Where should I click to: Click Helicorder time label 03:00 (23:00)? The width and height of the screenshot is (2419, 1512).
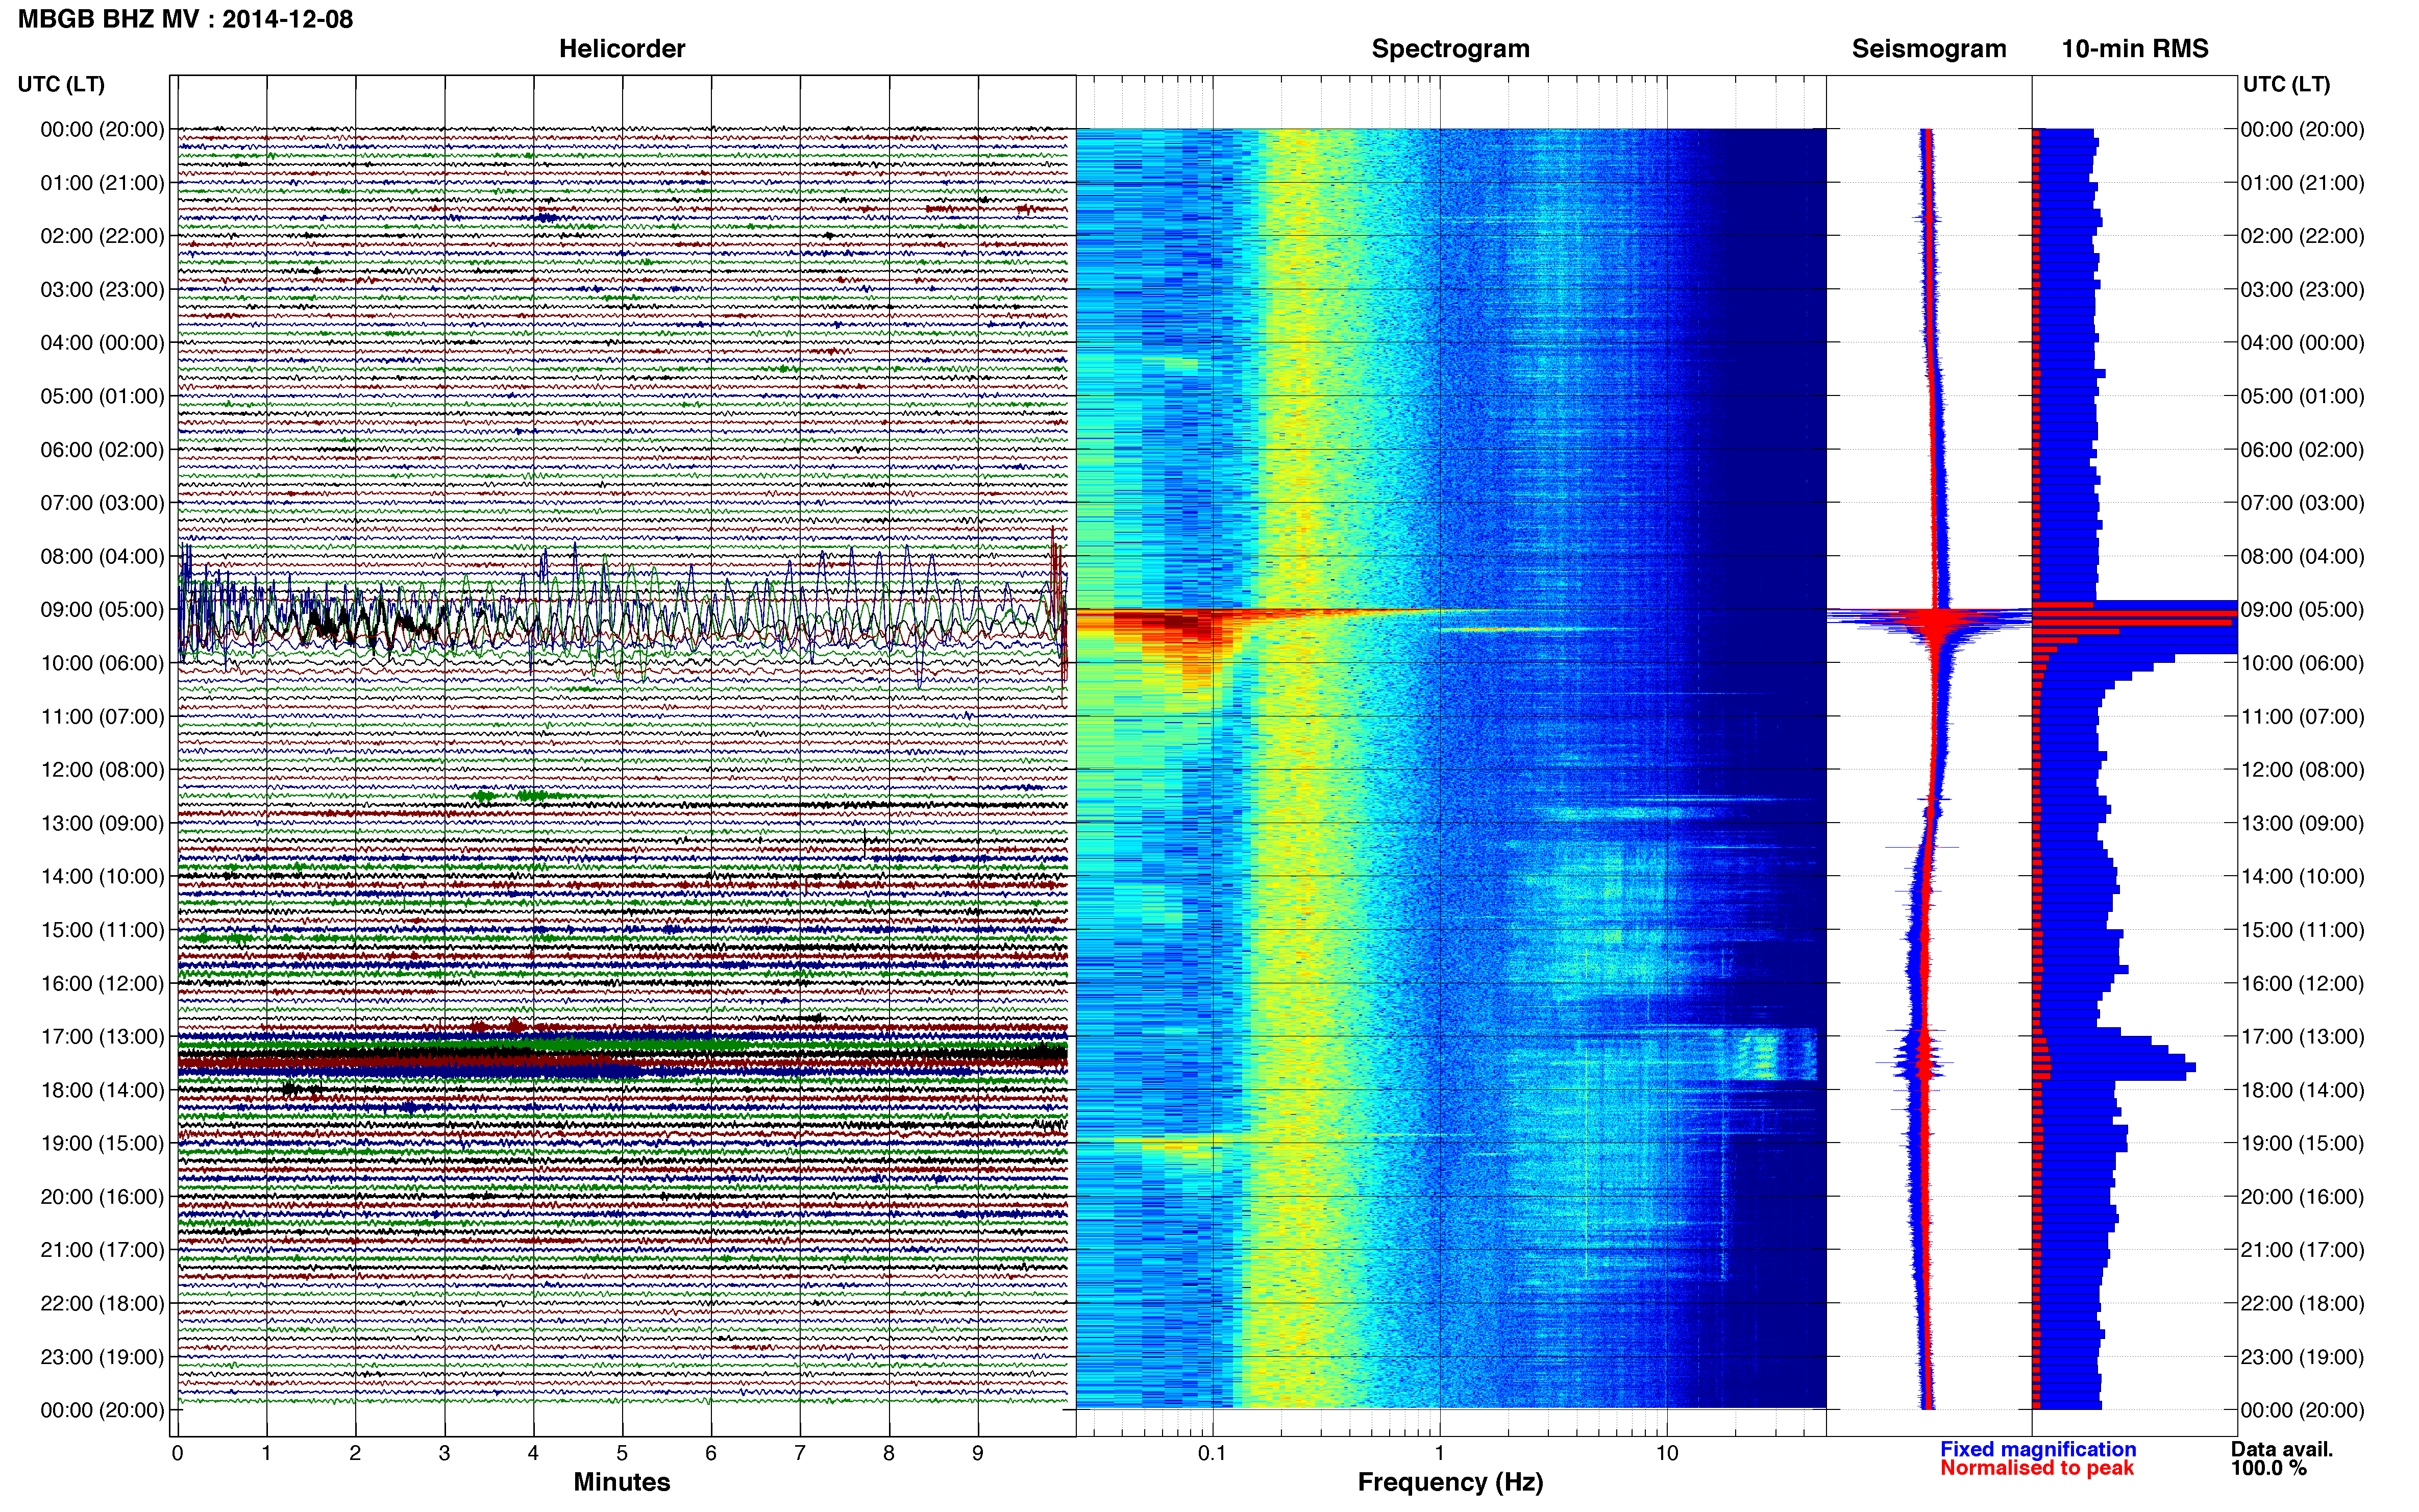pos(102,289)
